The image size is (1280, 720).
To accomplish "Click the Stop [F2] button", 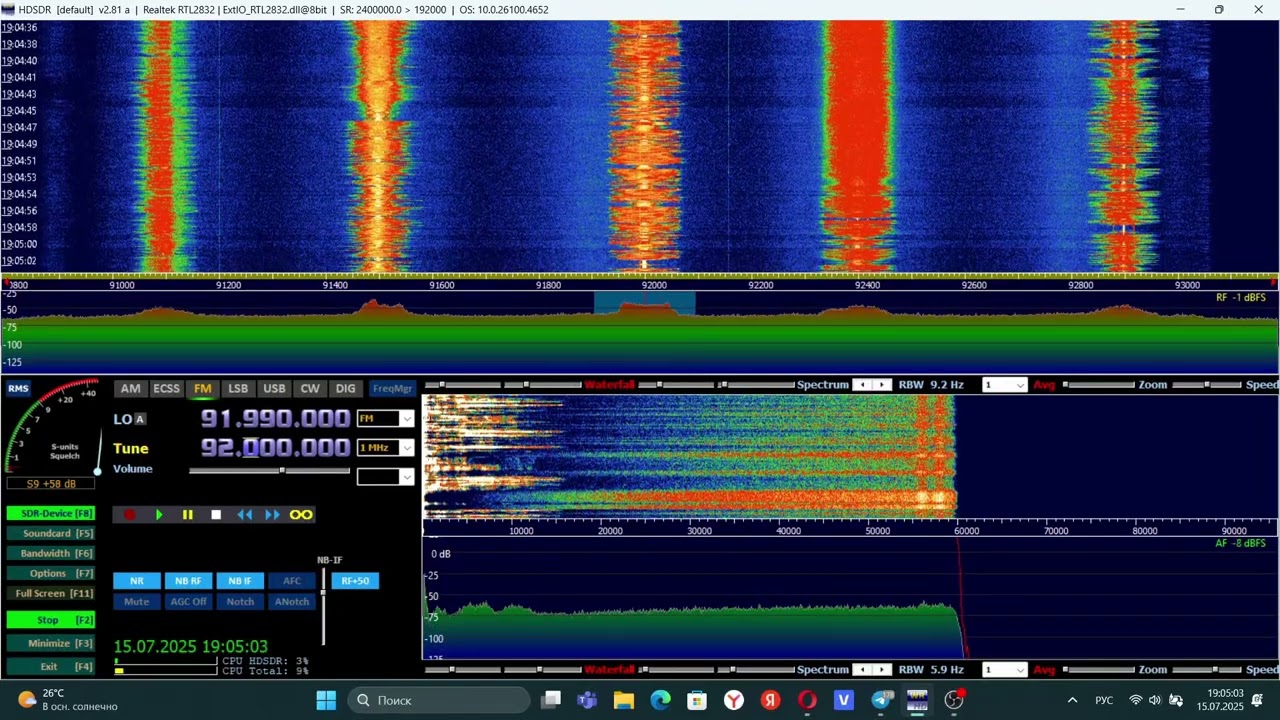I will point(51,620).
